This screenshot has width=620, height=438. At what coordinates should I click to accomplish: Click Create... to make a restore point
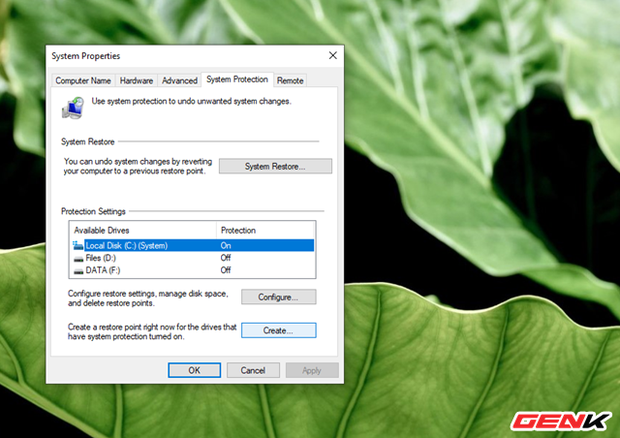pos(278,329)
